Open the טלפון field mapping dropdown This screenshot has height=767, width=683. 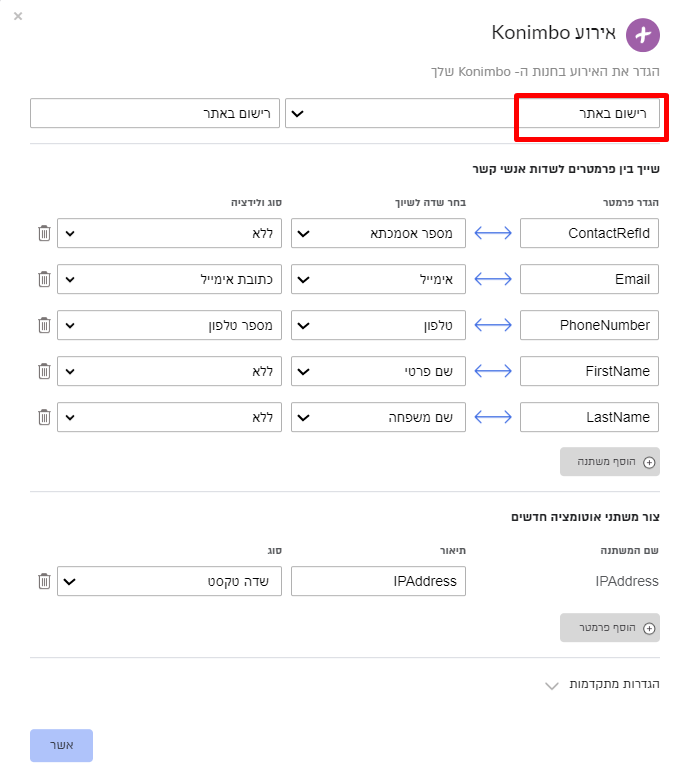tap(378, 325)
